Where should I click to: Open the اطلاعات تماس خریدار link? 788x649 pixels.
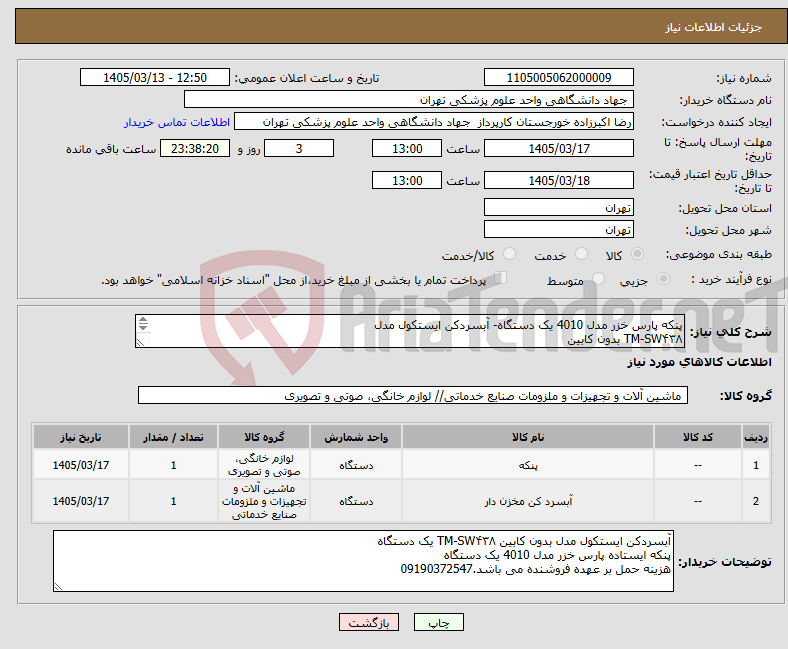pos(177,122)
